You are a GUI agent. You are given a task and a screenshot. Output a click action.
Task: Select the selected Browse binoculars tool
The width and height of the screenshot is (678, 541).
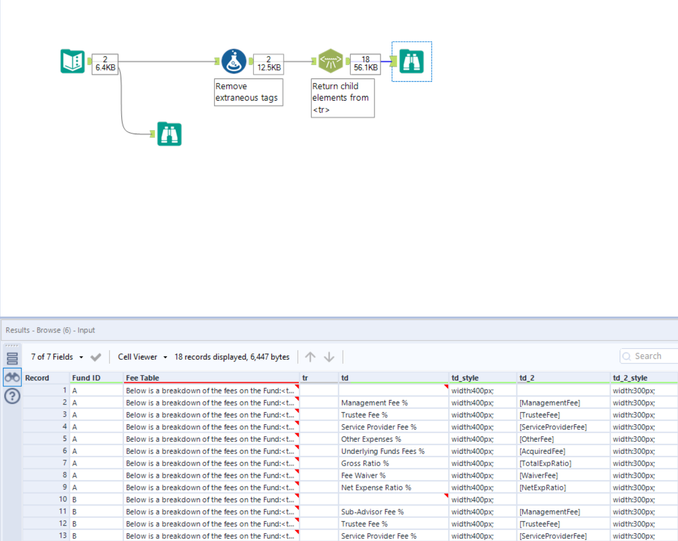pos(411,61)
